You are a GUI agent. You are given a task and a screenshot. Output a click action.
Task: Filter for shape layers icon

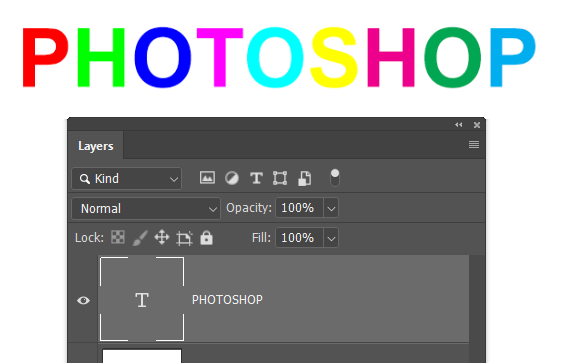point(280,178)
